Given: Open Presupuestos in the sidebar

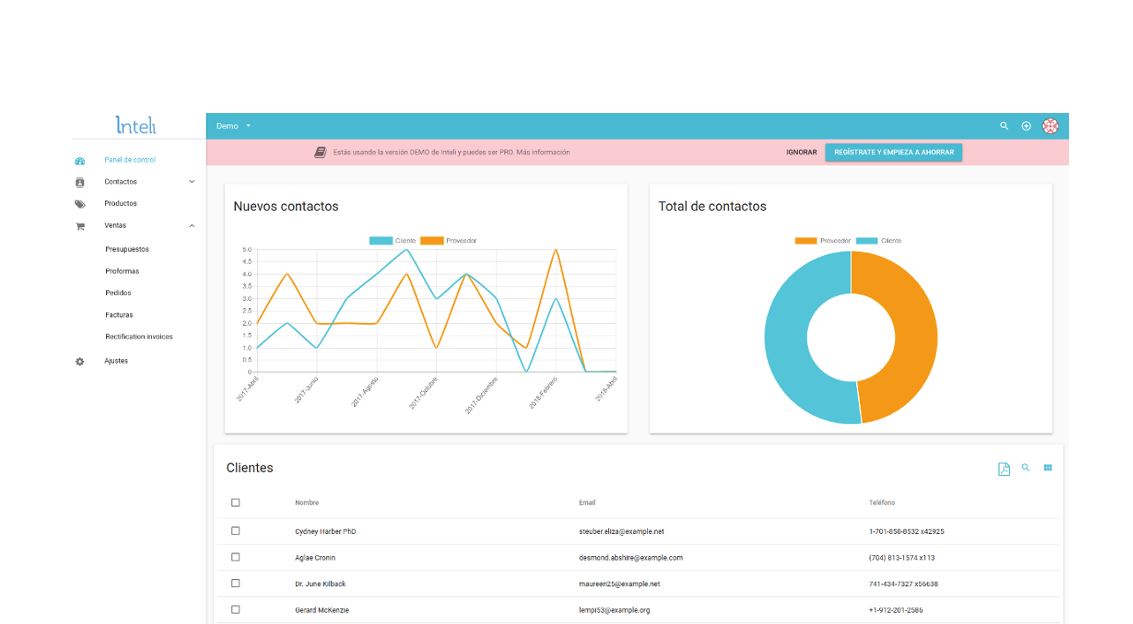Looking at the screenshot, I should (127, 249).
